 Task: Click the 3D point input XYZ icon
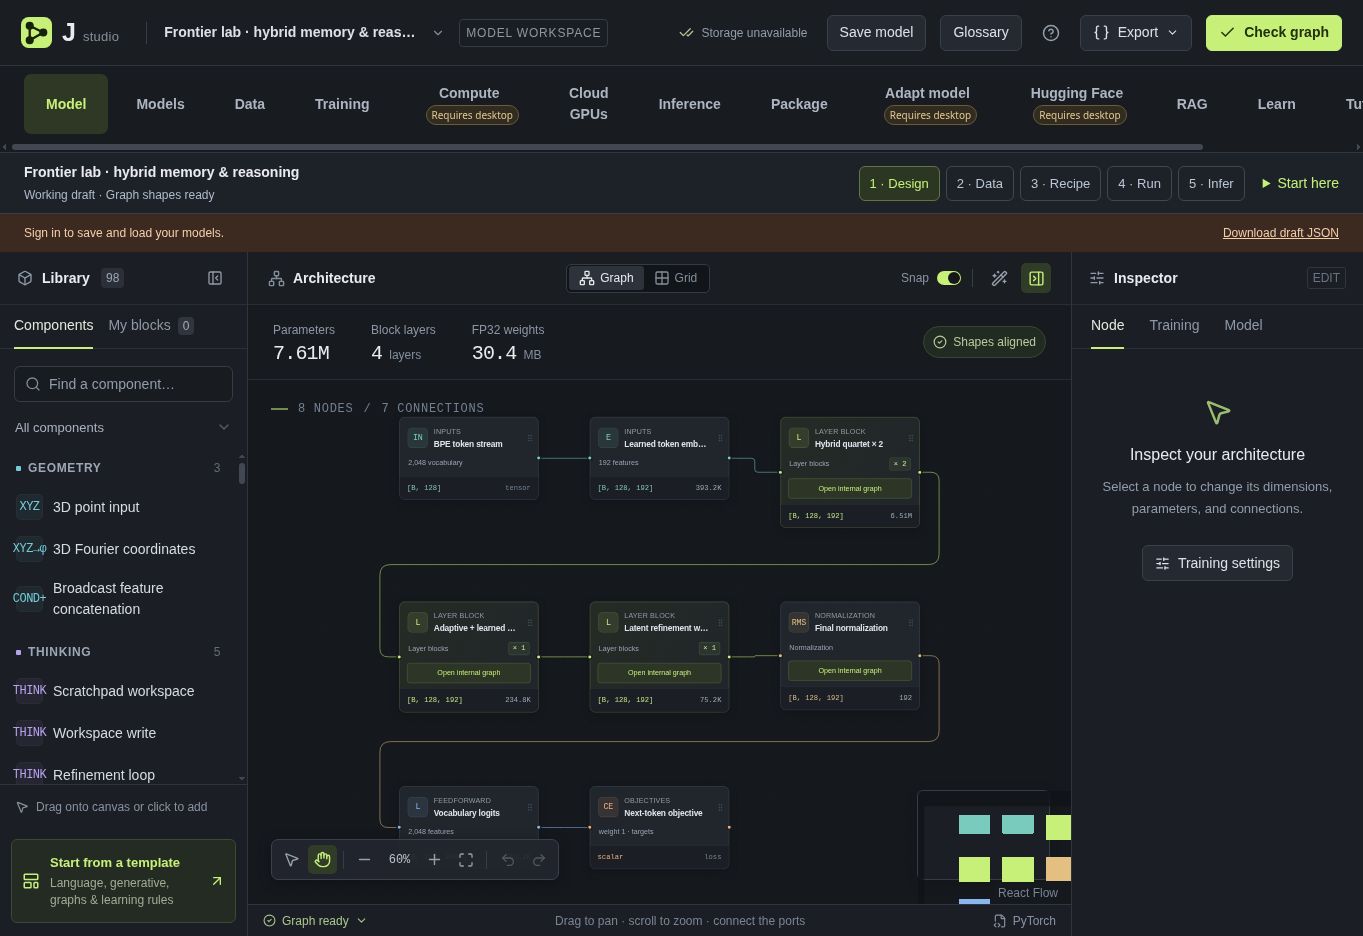(x=30, y=507)
